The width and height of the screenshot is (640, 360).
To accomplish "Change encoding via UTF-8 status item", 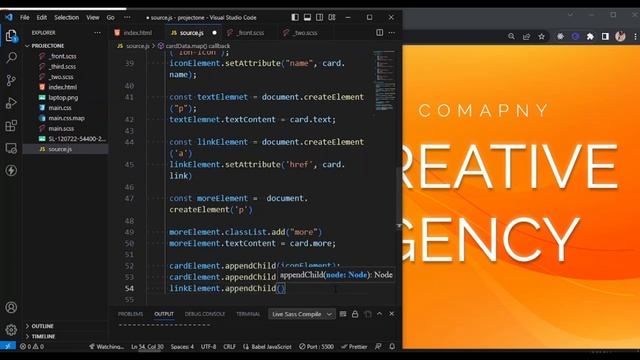I will pos(208,347).
